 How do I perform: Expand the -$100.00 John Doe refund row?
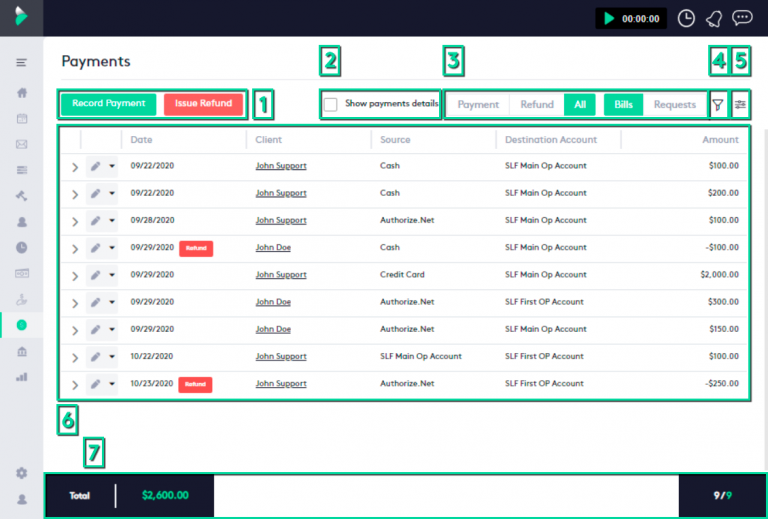pyautogui.click(x=75, y=249)
